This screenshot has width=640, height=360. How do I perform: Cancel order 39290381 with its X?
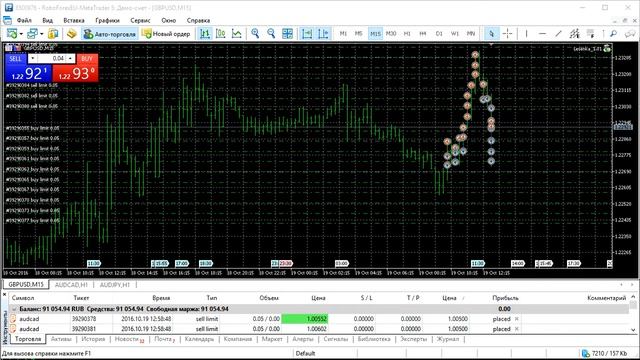click(x=517, y=329)
